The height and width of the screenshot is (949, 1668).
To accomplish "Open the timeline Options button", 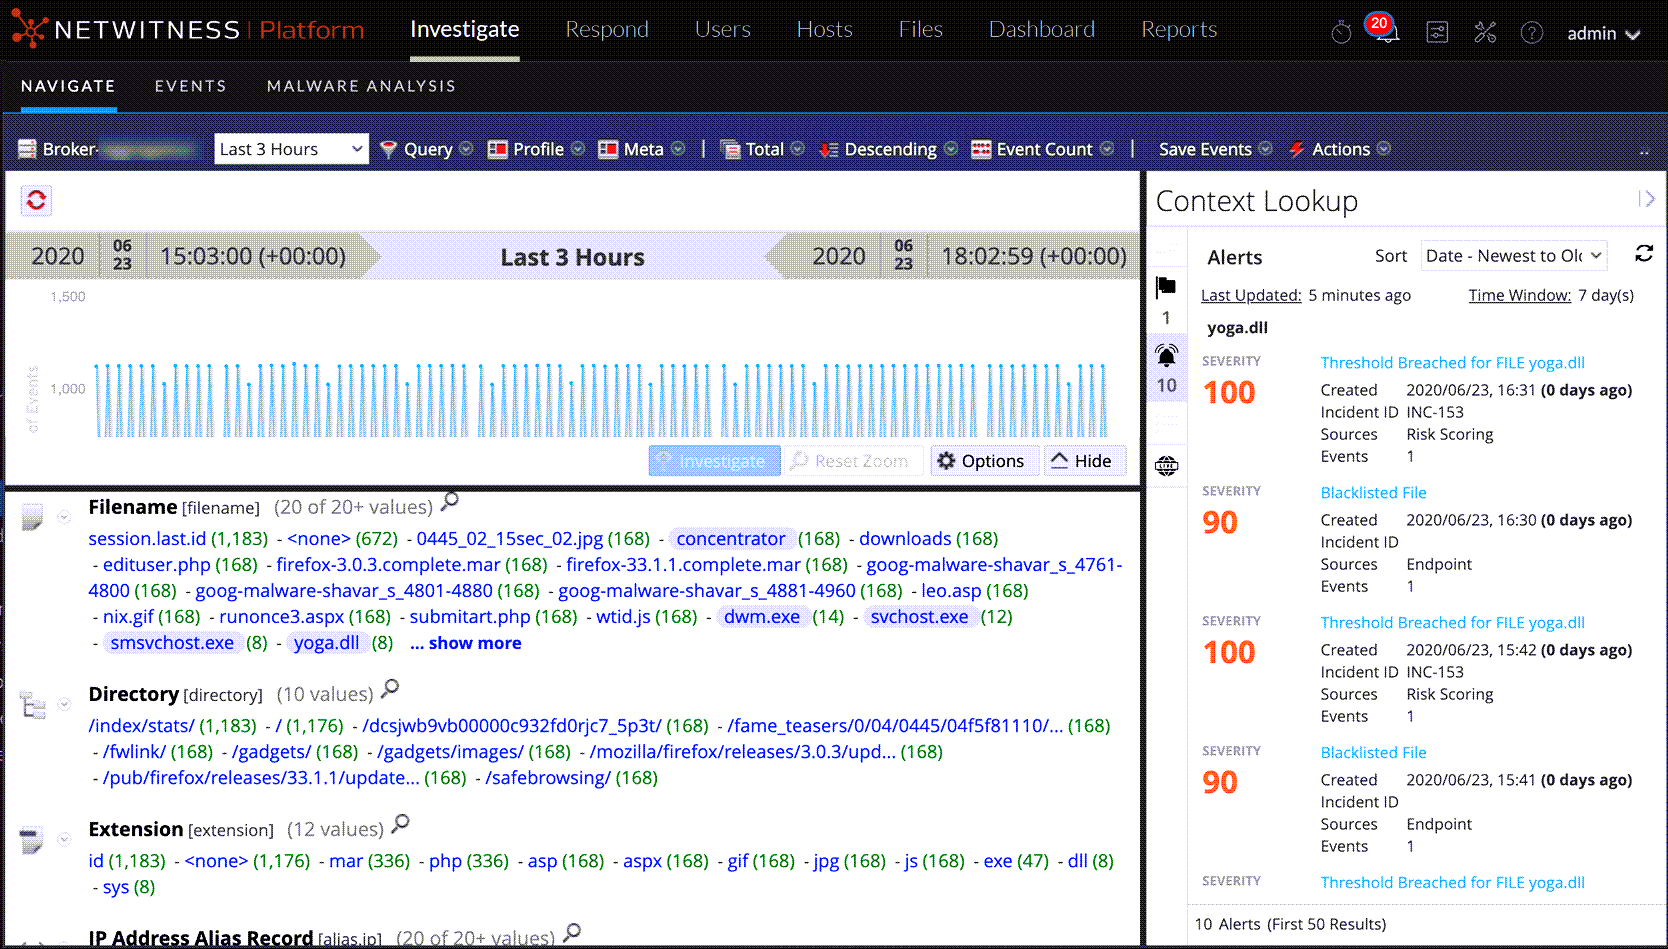I will [980, 461].
